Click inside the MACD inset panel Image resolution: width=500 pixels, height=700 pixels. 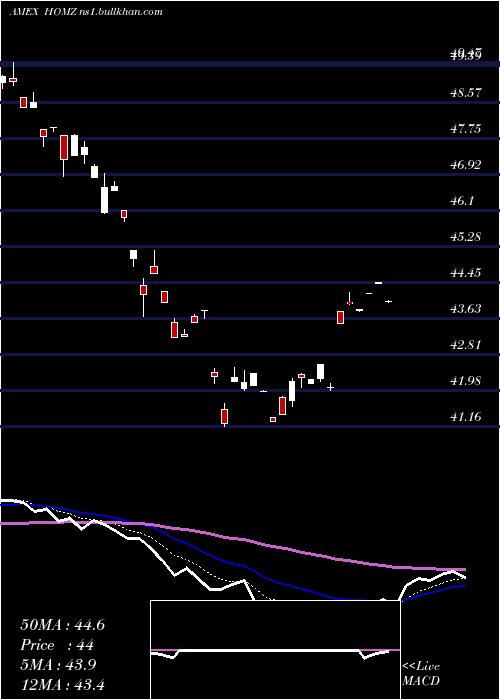pos(275,650)
